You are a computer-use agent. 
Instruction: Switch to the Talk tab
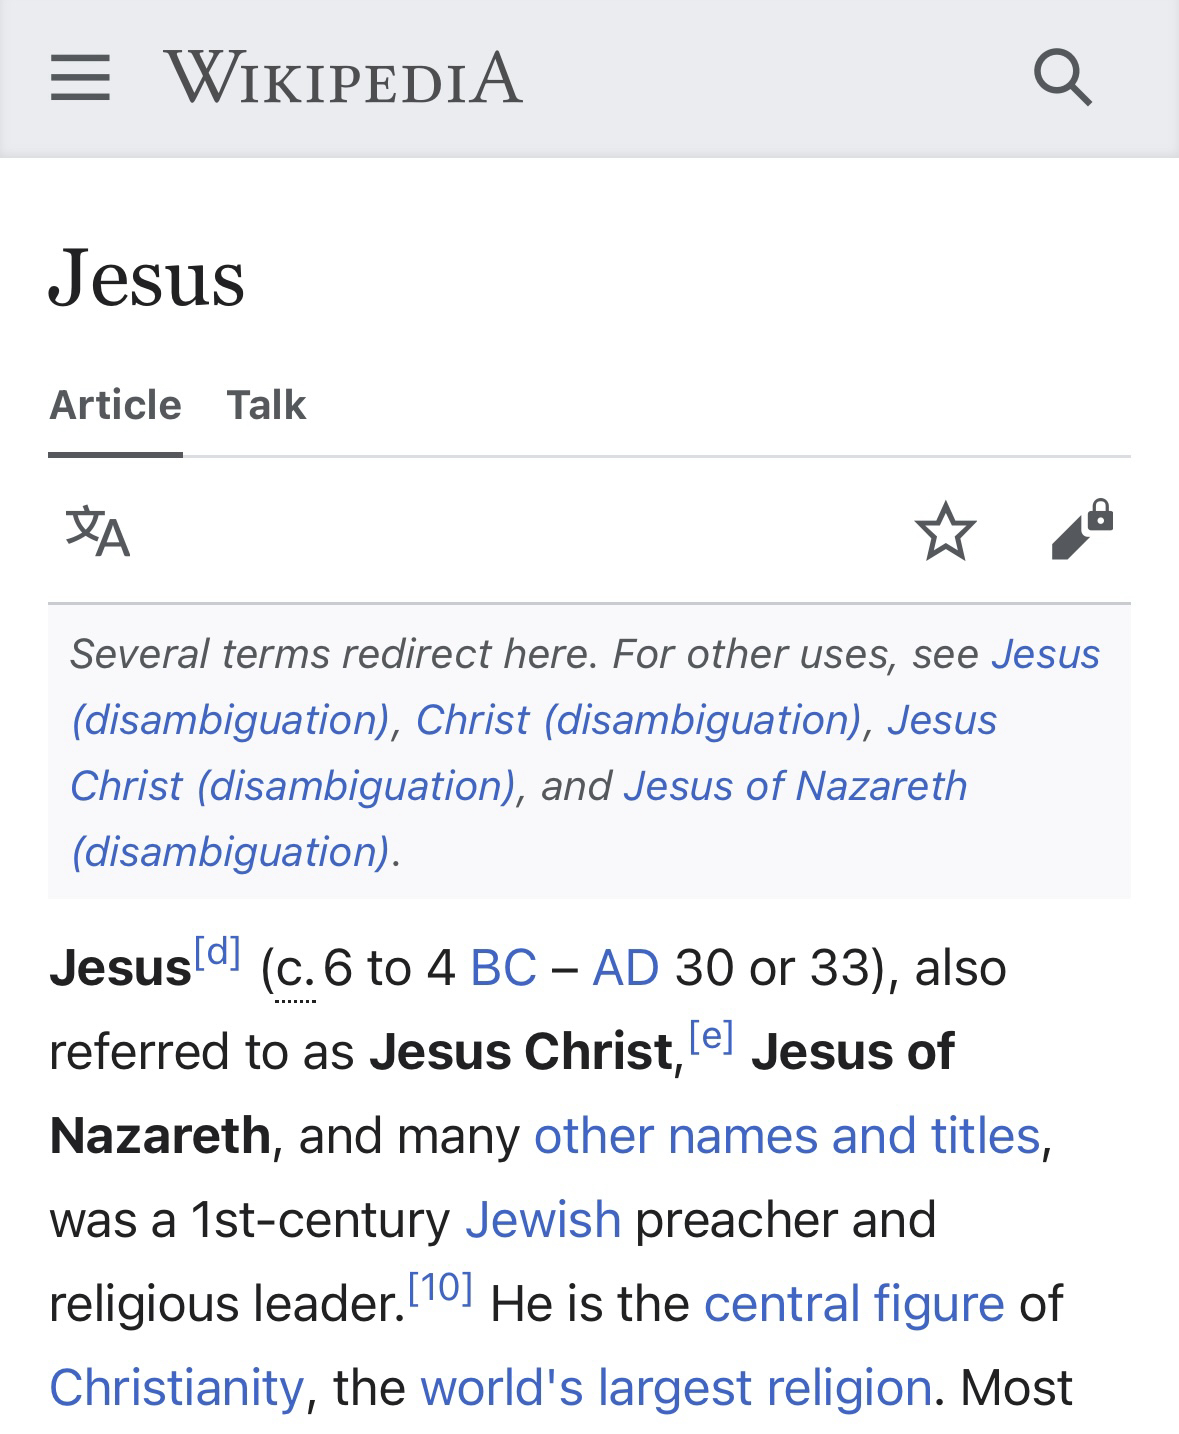pyautogui.click(x=266, y=405)
